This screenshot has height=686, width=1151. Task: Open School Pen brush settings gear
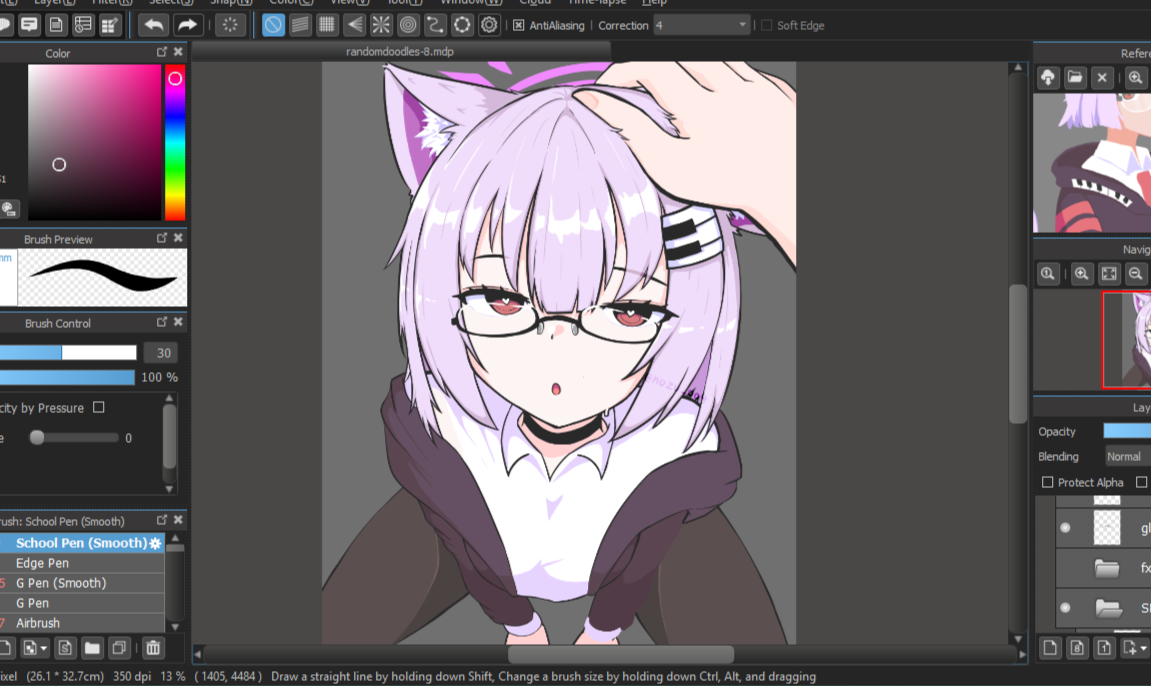click(x=155, y=543)
